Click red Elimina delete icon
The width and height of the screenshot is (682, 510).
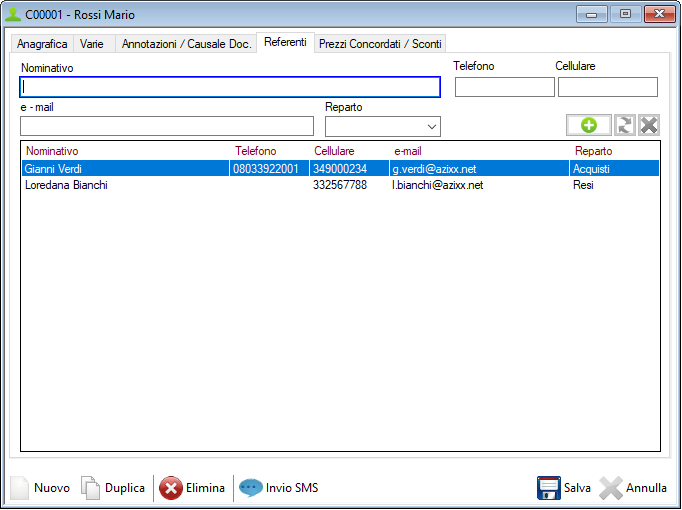171,488
